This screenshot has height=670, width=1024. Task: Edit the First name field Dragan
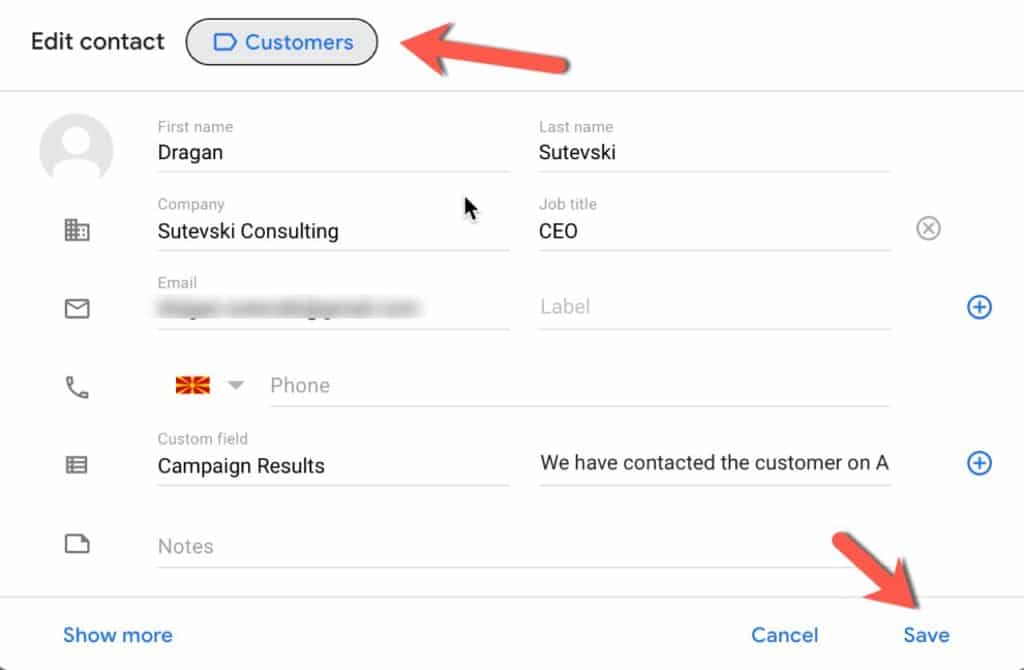point(332,153)
